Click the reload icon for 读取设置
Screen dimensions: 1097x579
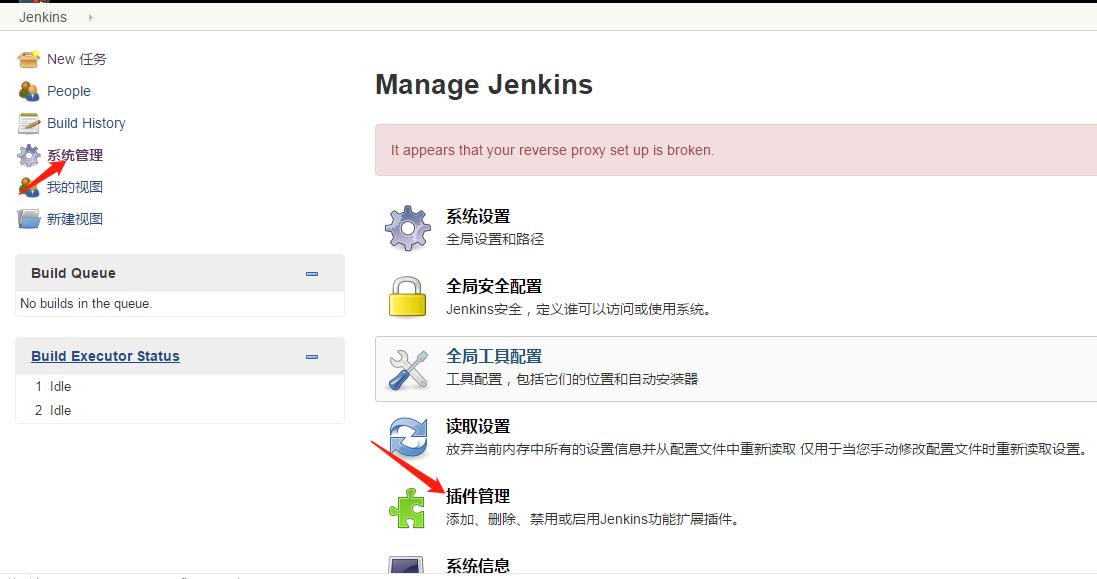pos(408,437)
